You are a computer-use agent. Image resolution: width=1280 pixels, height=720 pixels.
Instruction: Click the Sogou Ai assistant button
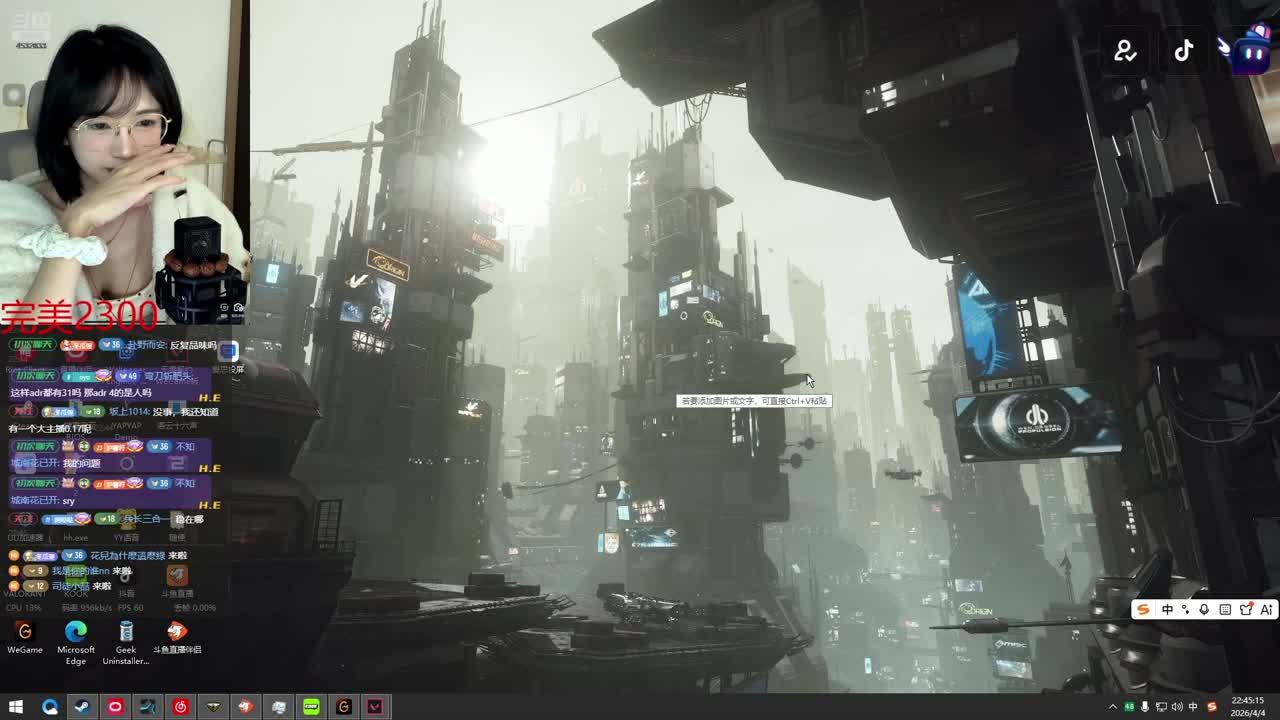[x=1266, y=610]
